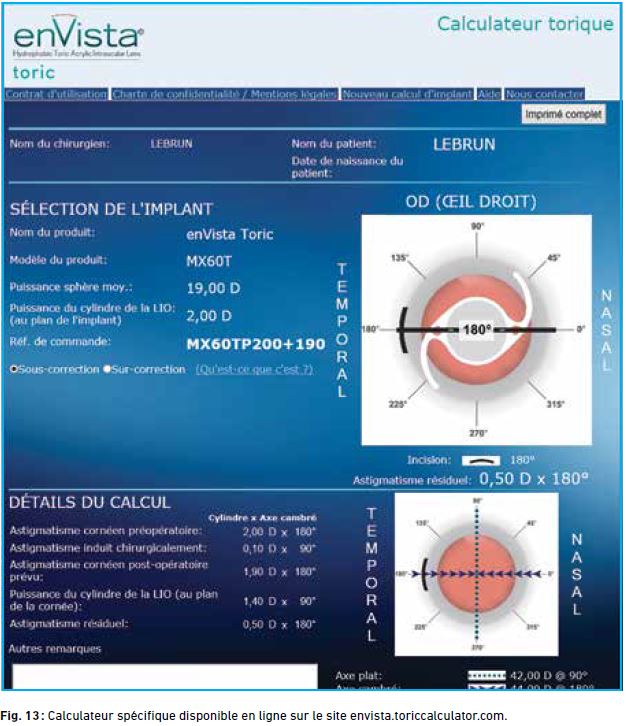This screenshot has width=626, height=726.
Task: Click the enVista logo
Action: pyautogui.click(x=78, y=37)
